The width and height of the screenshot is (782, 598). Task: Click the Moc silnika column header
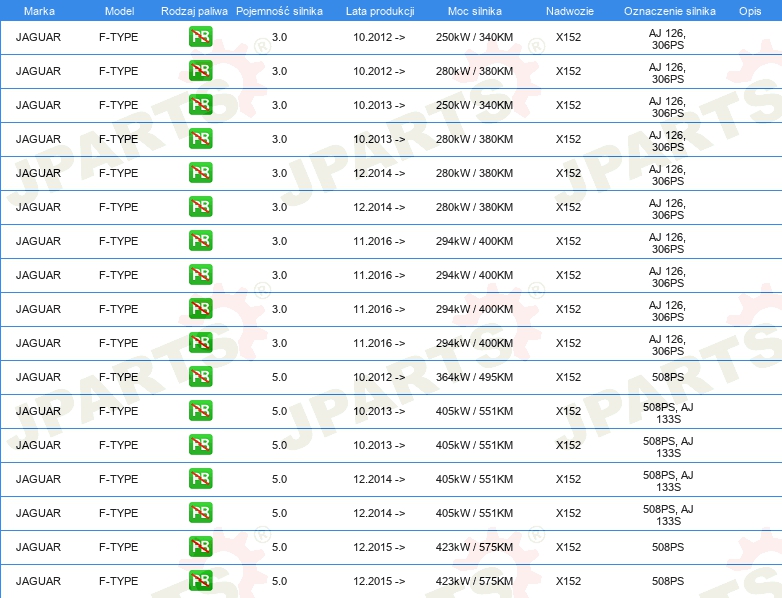pyautogui.click(x=475, y=11)
